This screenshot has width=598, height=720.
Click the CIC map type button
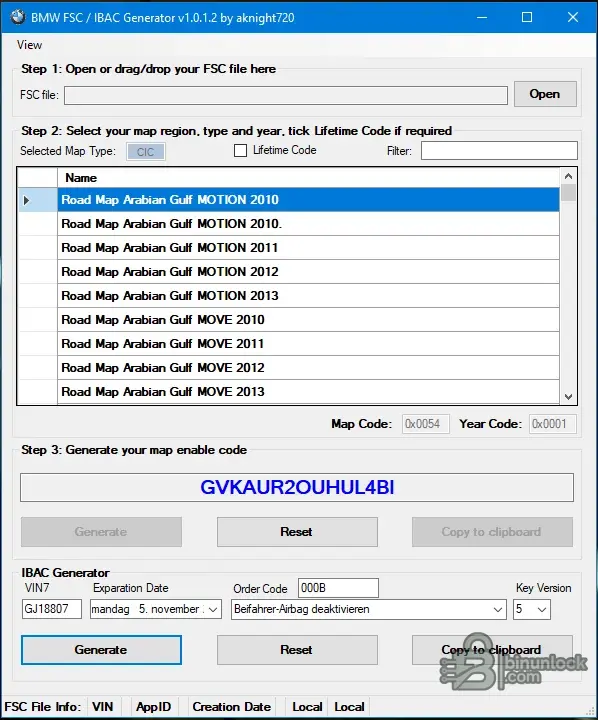(146, 152)
